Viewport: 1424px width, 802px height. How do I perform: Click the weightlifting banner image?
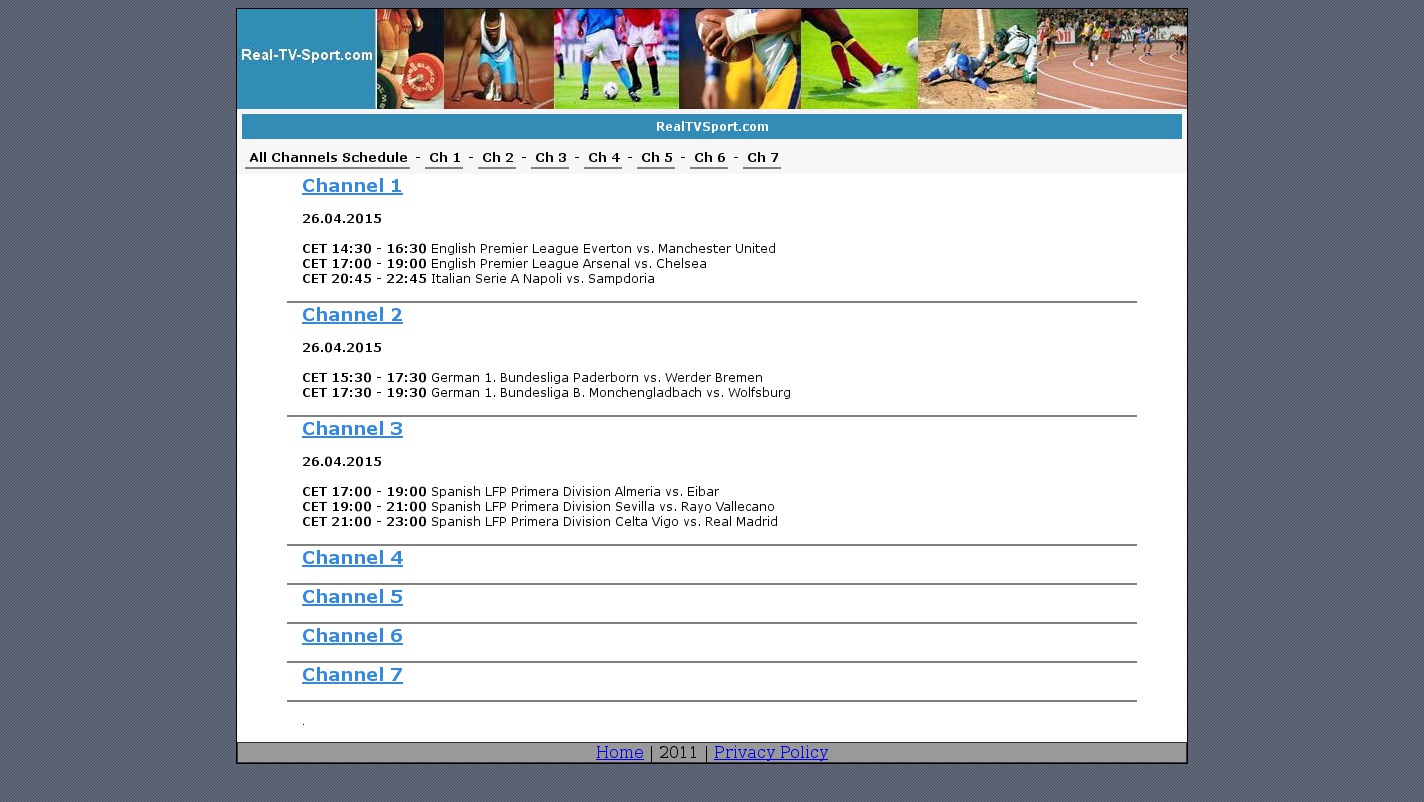point(410,59)
